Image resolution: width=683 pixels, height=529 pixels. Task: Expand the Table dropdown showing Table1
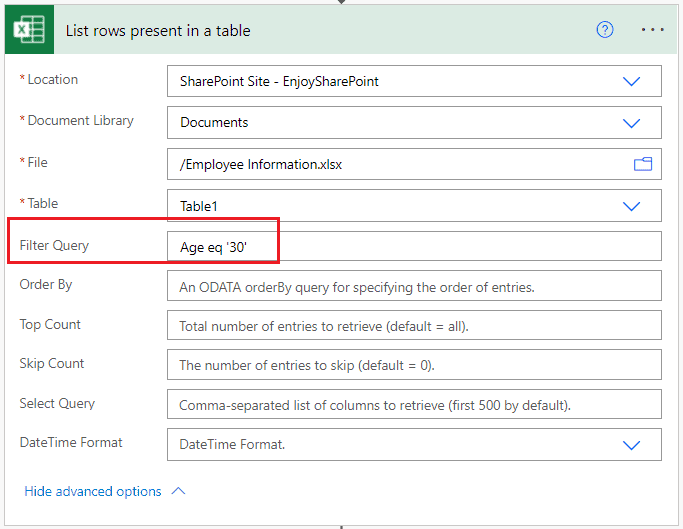(x=631, y=206)
